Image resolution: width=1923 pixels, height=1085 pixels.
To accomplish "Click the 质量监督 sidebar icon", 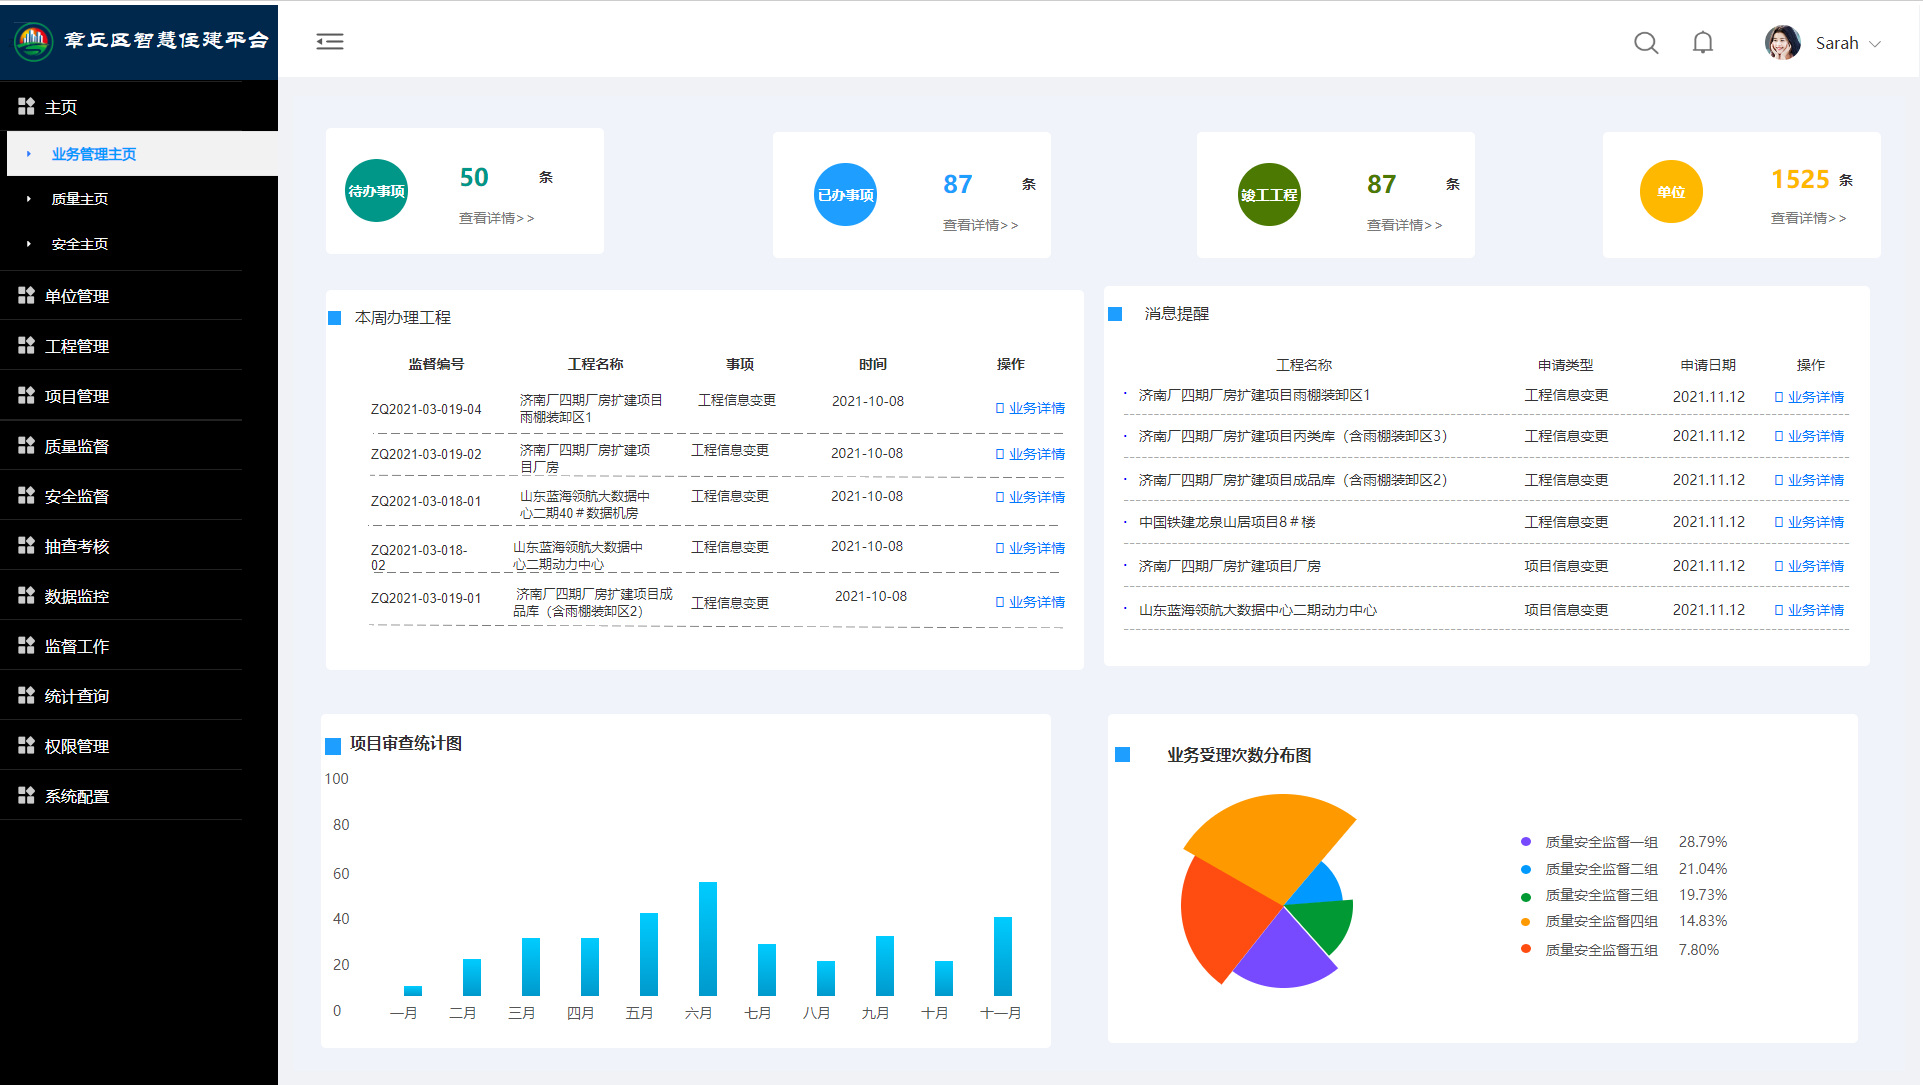I will point(27,445).
